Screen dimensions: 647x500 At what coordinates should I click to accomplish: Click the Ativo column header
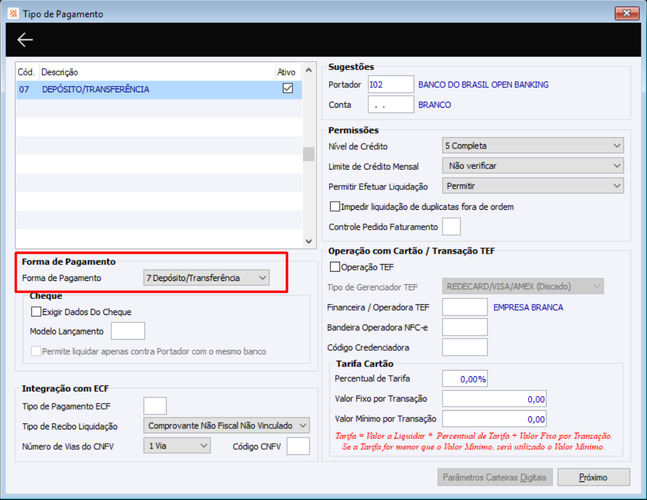286,72
